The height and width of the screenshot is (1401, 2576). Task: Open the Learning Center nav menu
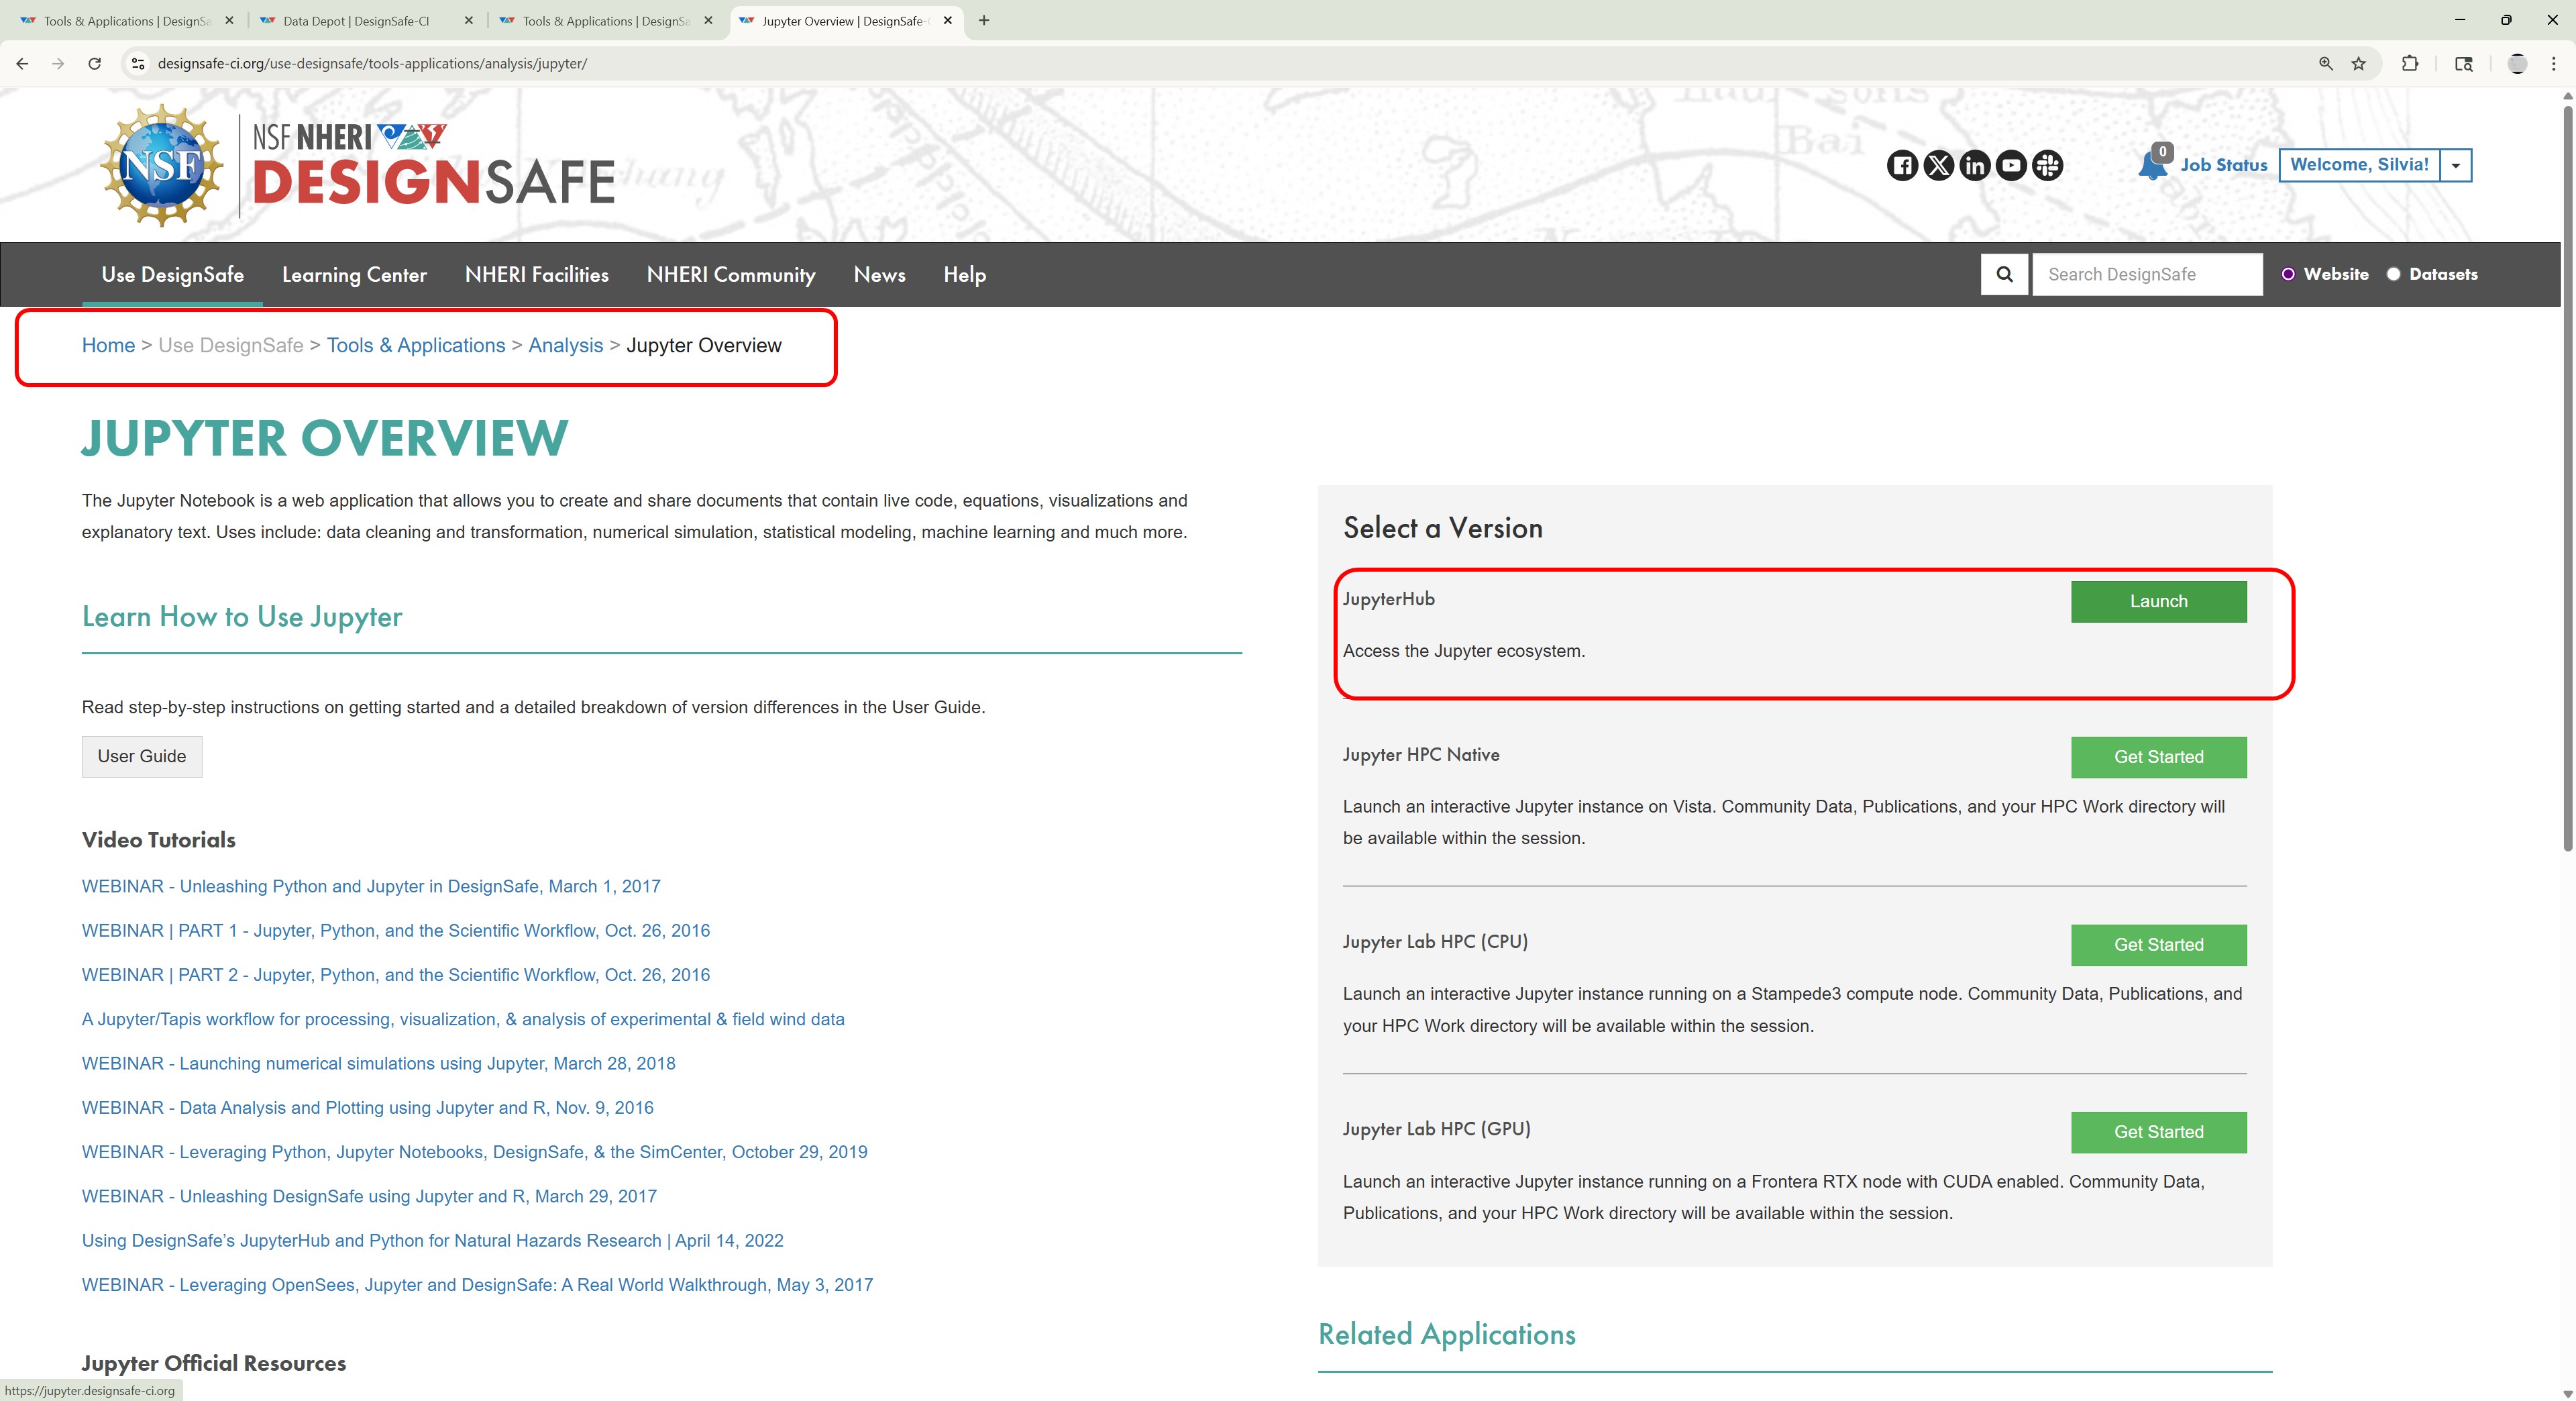point(354,274)
